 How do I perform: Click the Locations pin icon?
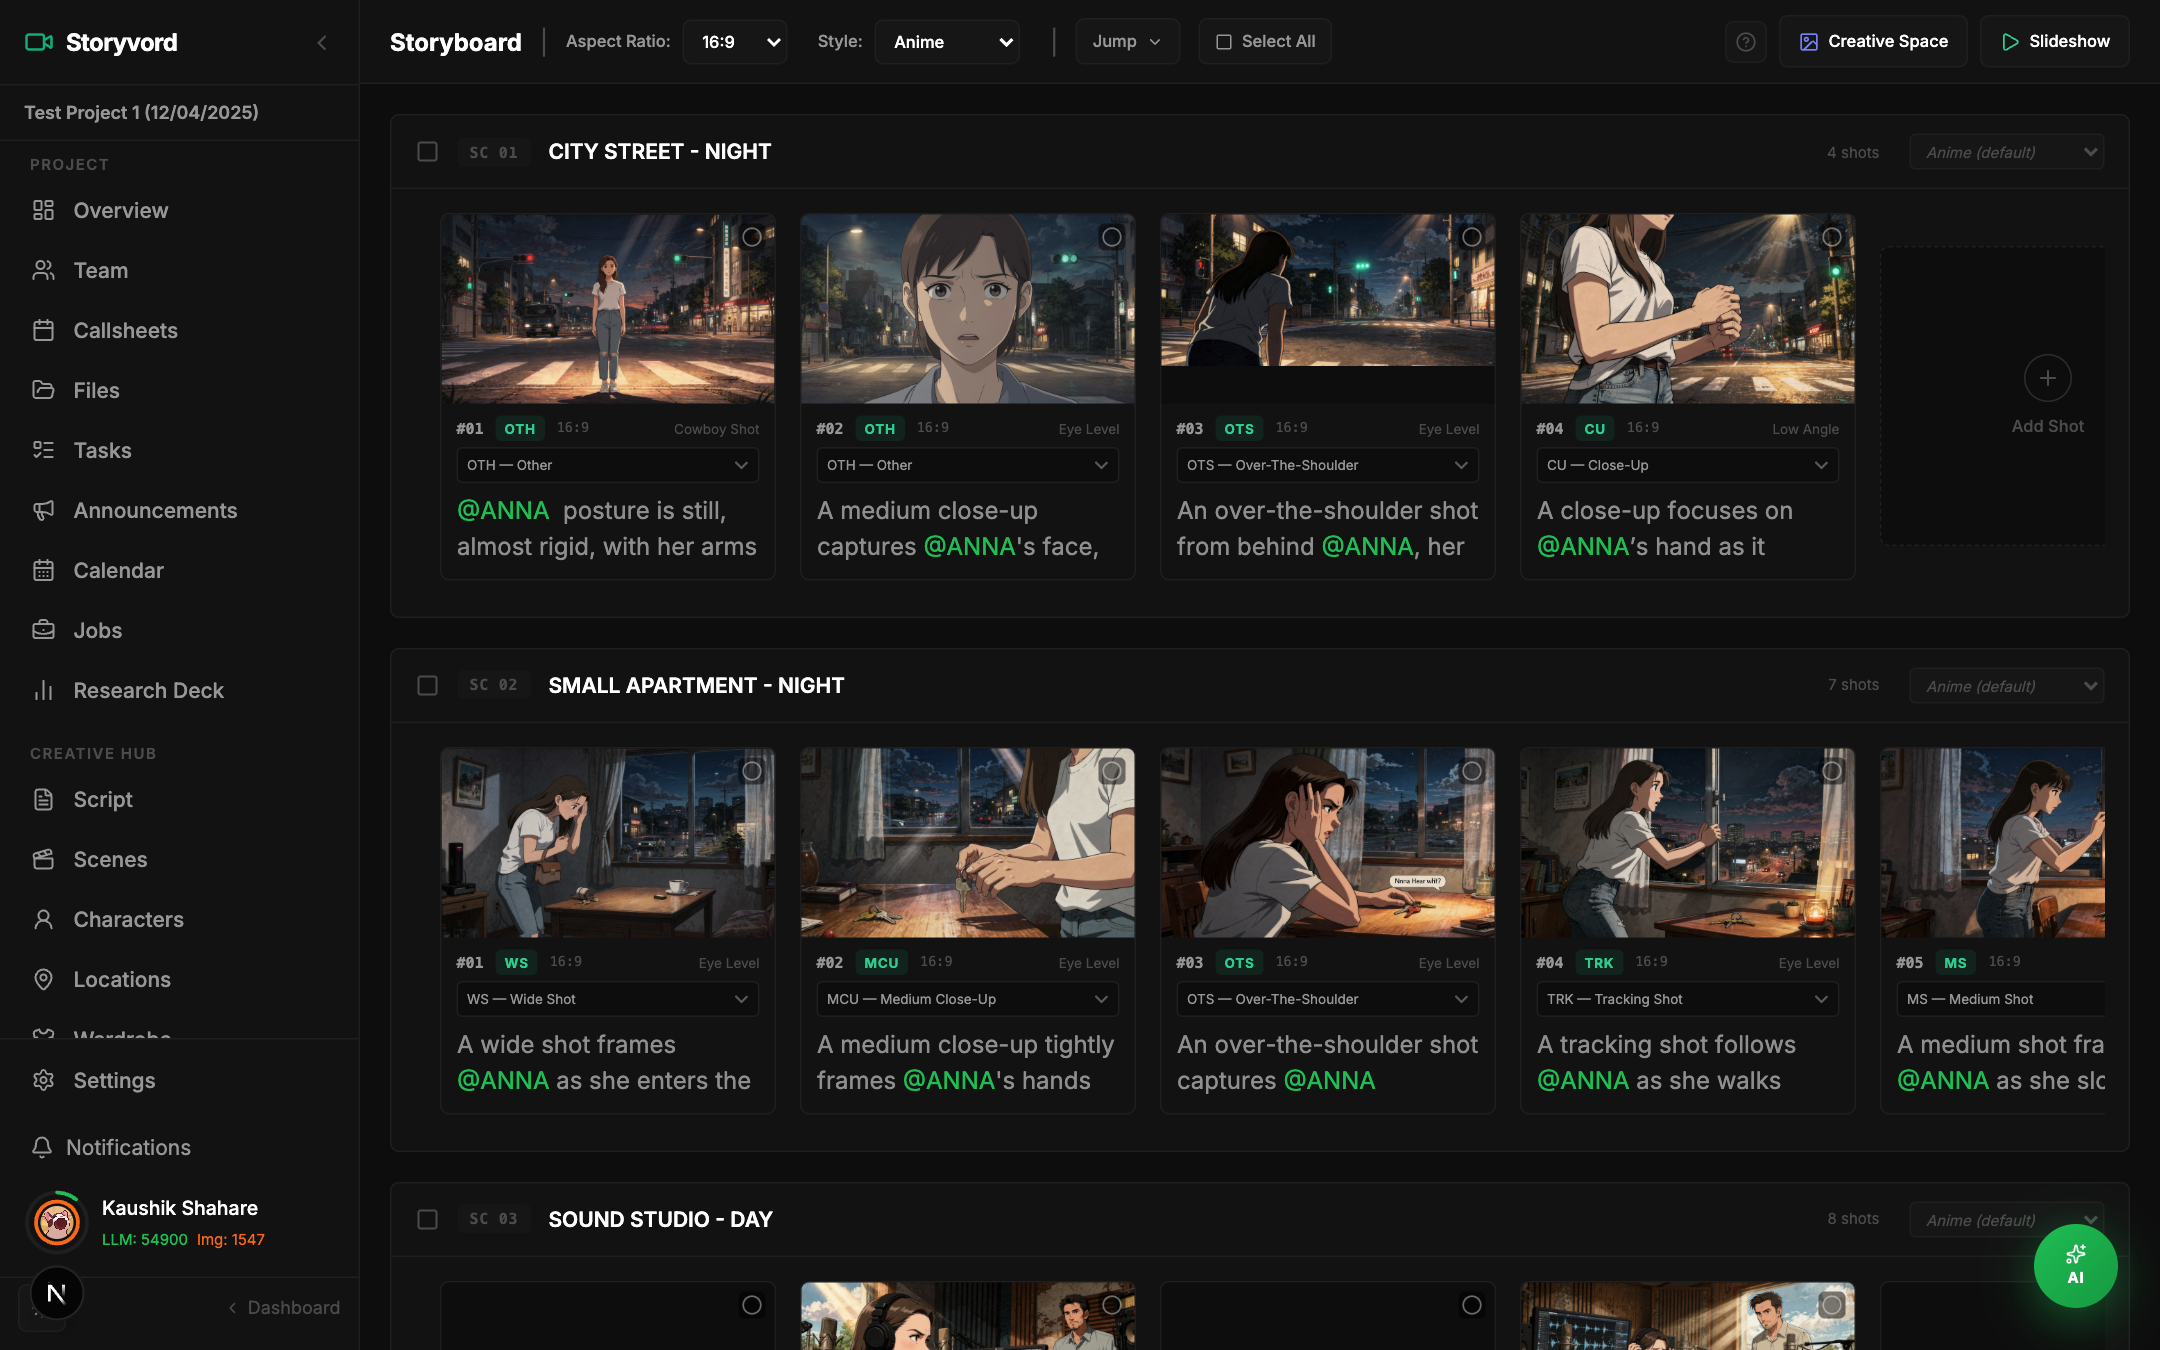(43, 979)
